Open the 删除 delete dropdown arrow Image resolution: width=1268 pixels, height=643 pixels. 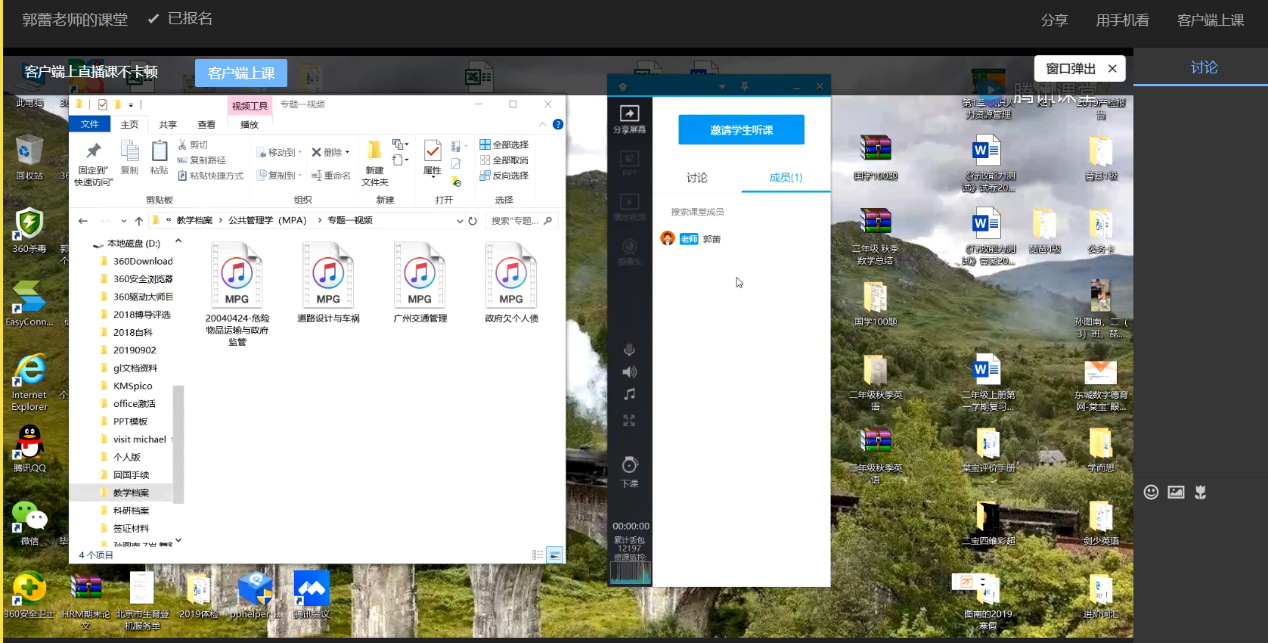[x=347, y=152]
